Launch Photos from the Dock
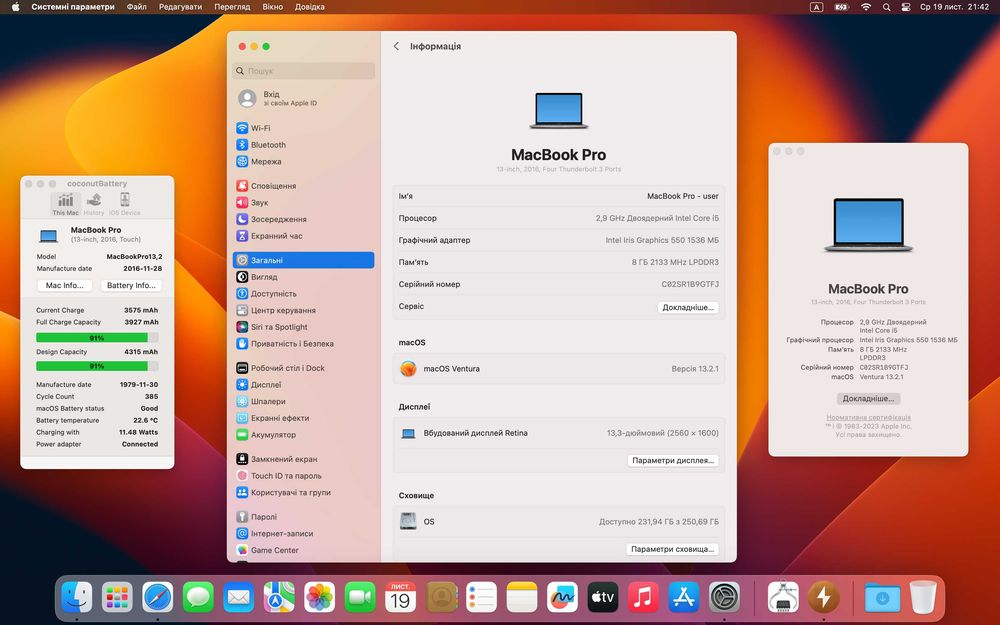Viewport: 1000px width, 625px height. (320, 598)
